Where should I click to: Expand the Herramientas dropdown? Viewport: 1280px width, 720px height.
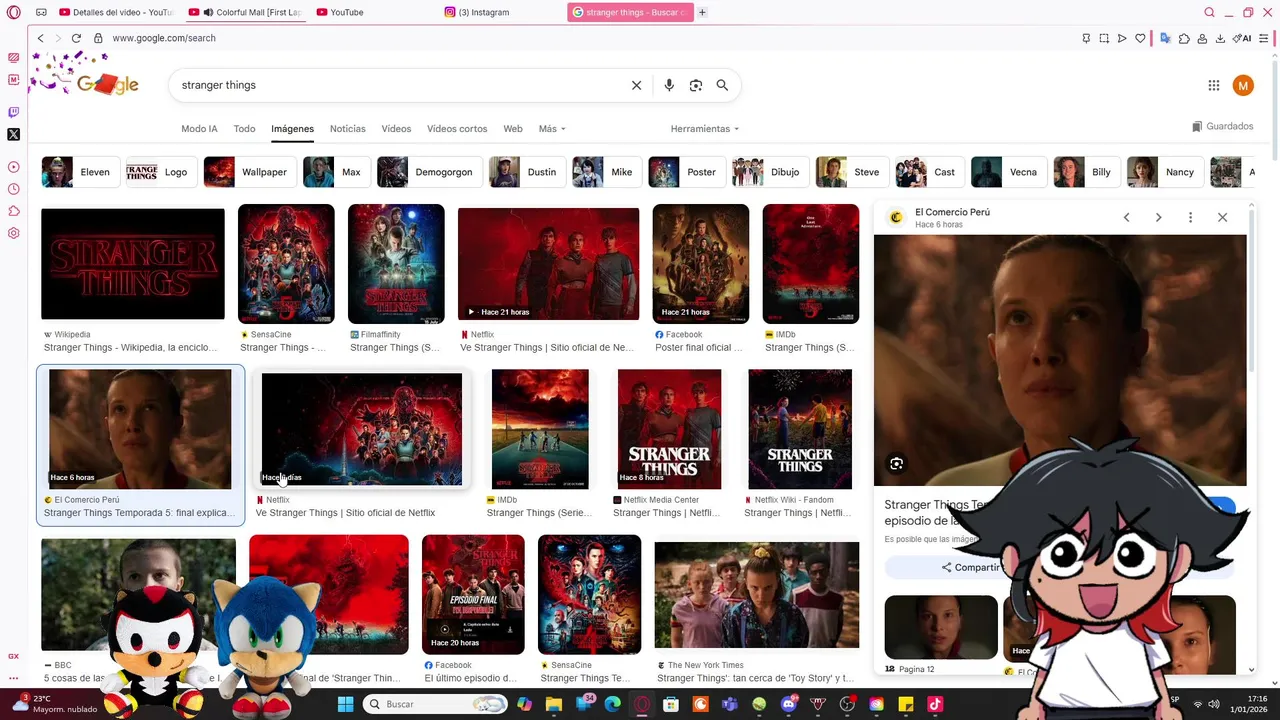[x=705, y=129]
